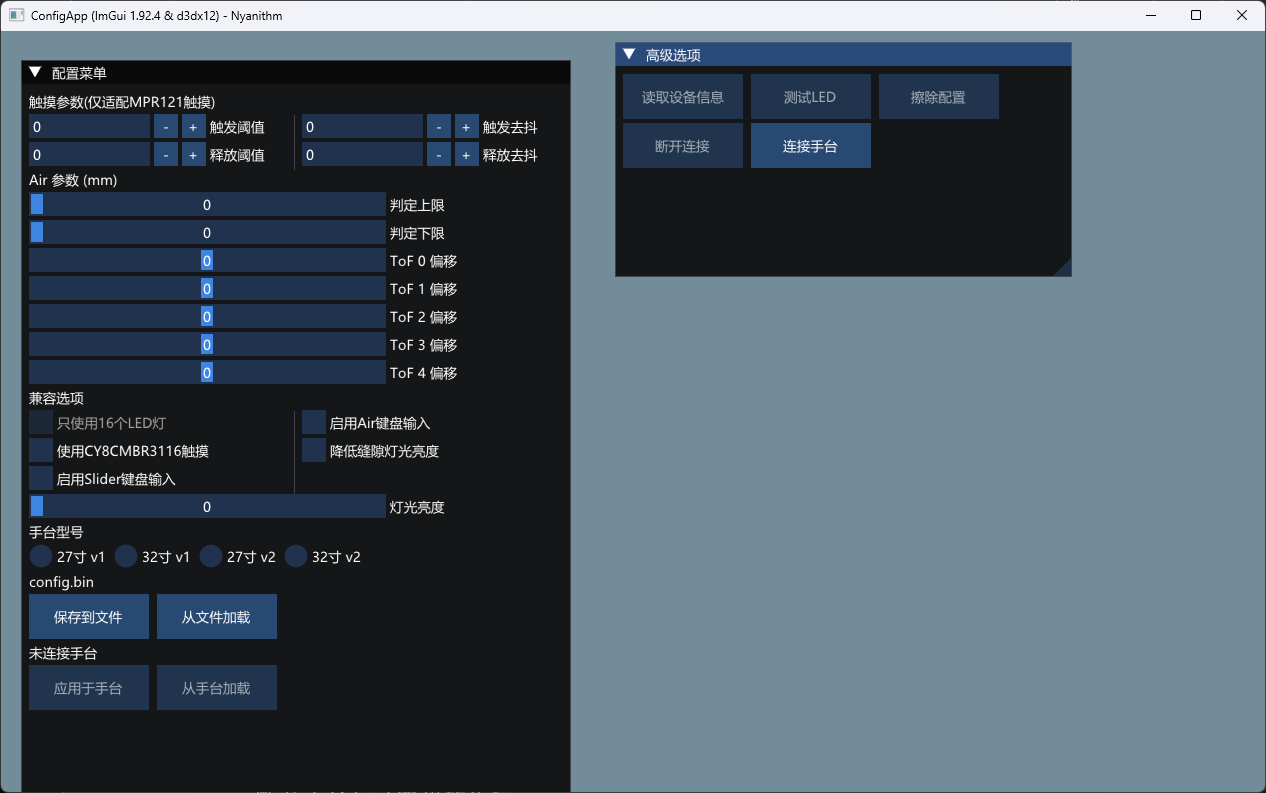Click the app icon in the title bar

pyautogui.click(x=16, y=15)
